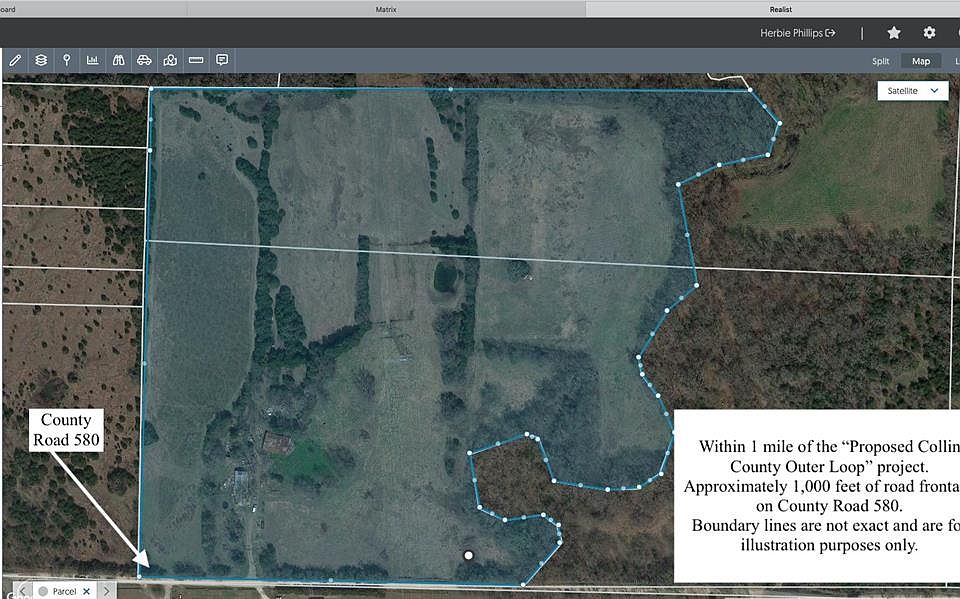Select the pencil draw tool
The height and width of the screenshot is (599, 960).
15,60
